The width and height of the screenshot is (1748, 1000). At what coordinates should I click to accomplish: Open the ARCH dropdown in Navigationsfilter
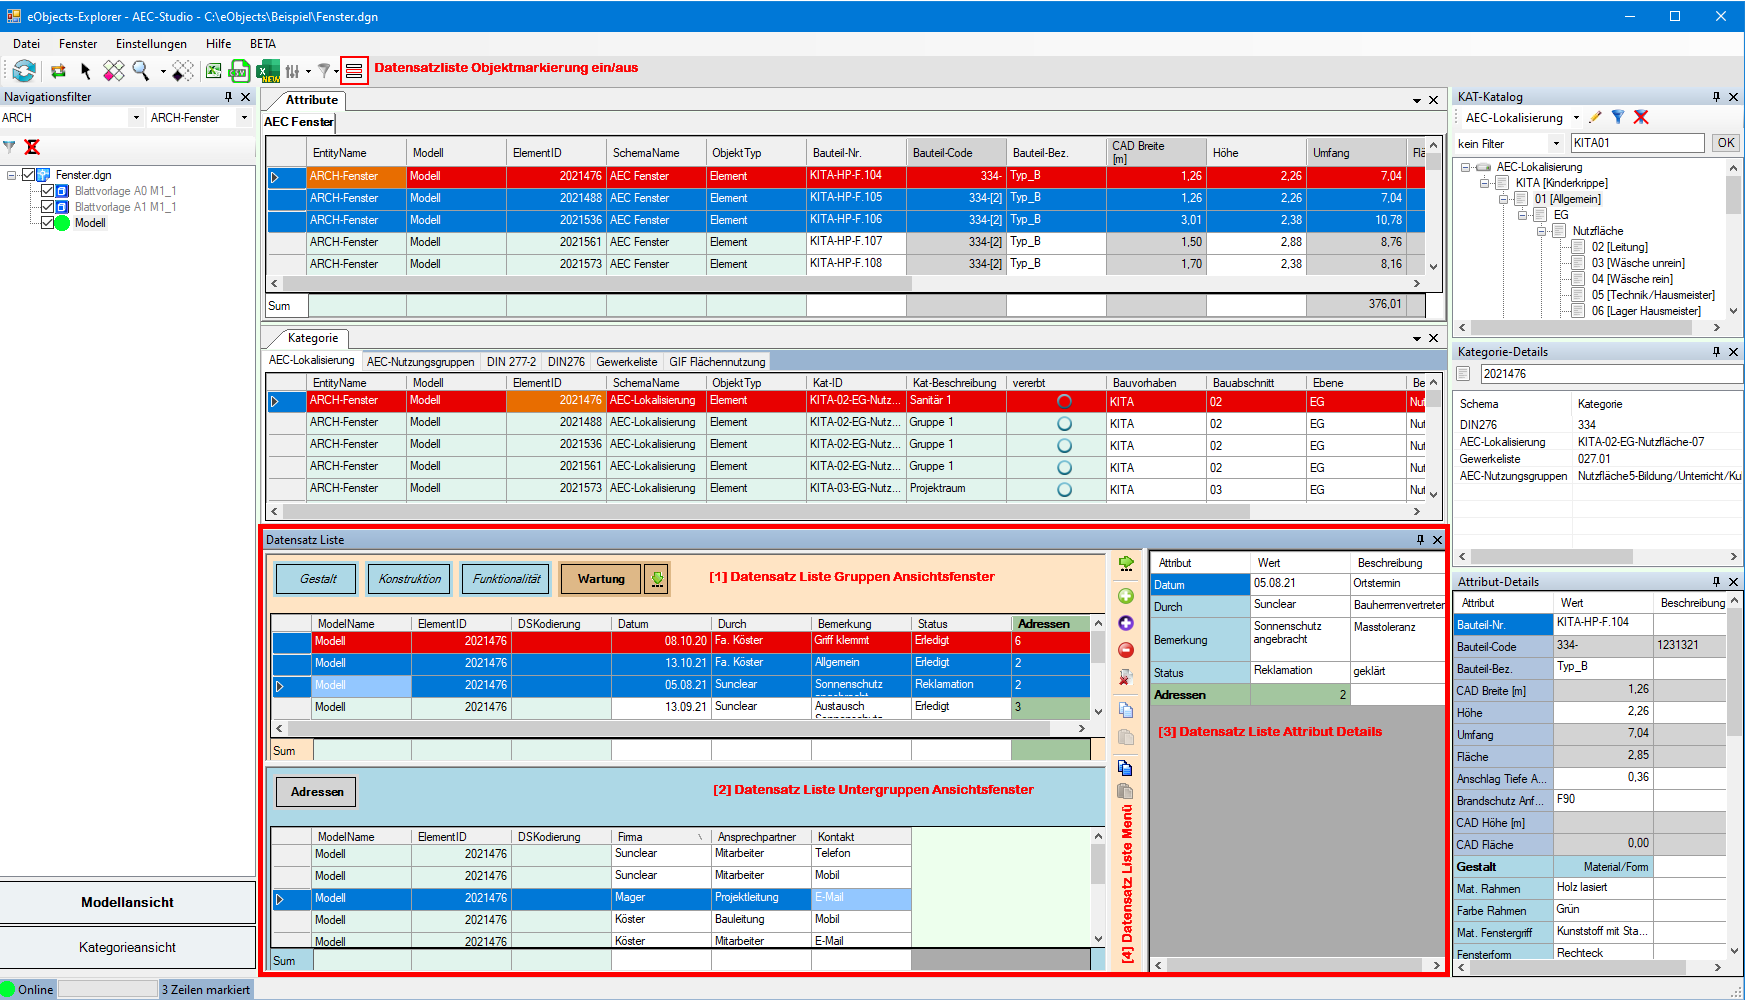coord(136,118)
